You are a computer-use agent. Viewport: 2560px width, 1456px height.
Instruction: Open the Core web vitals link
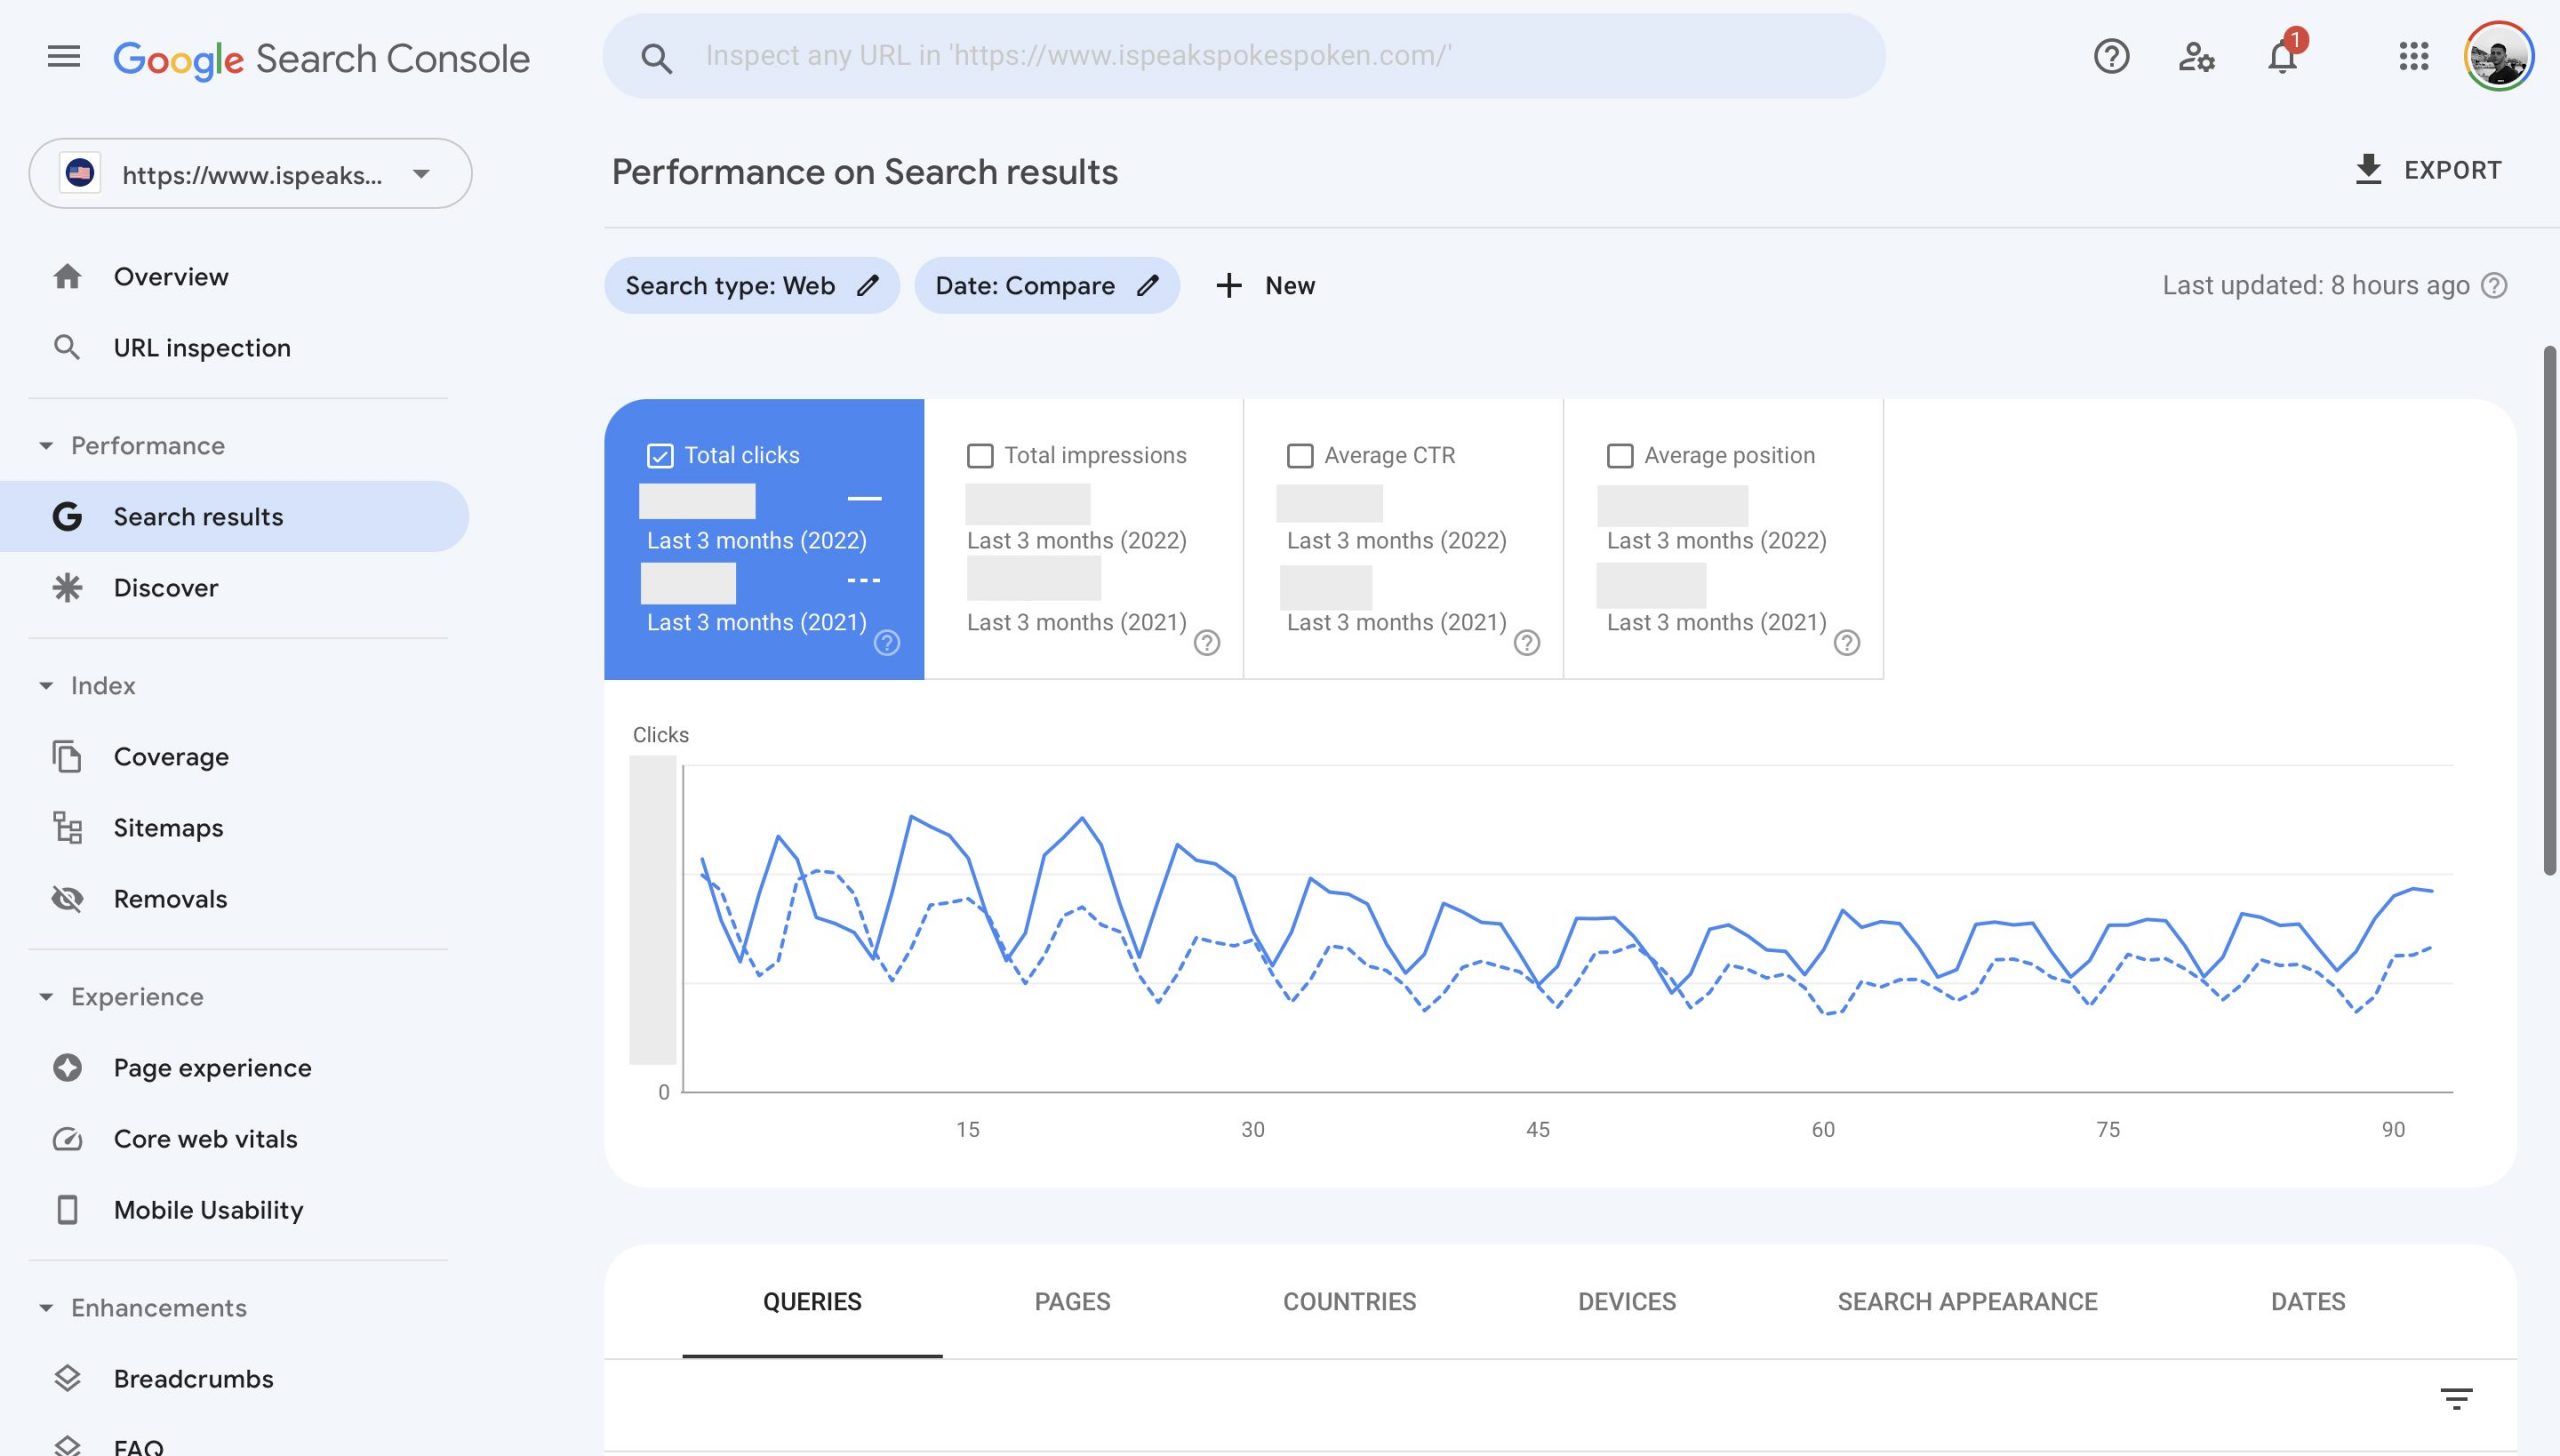click(x=205, y=1139)
